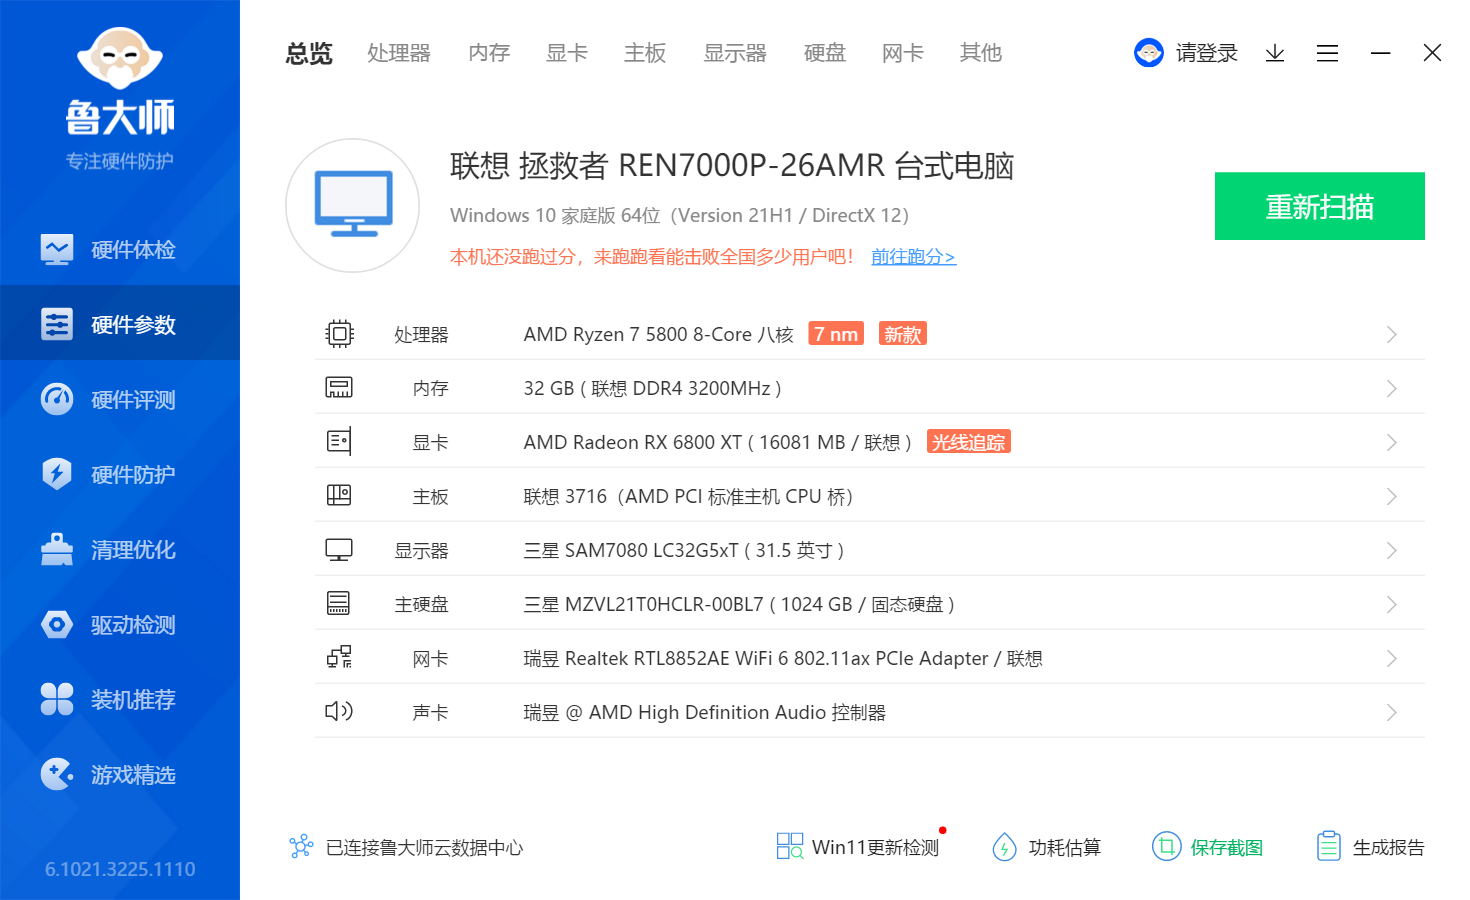Switch to the 硬盘 tab
This screenshot has height=900, width=1470.
pyautogui.click(x=825, y=53)
